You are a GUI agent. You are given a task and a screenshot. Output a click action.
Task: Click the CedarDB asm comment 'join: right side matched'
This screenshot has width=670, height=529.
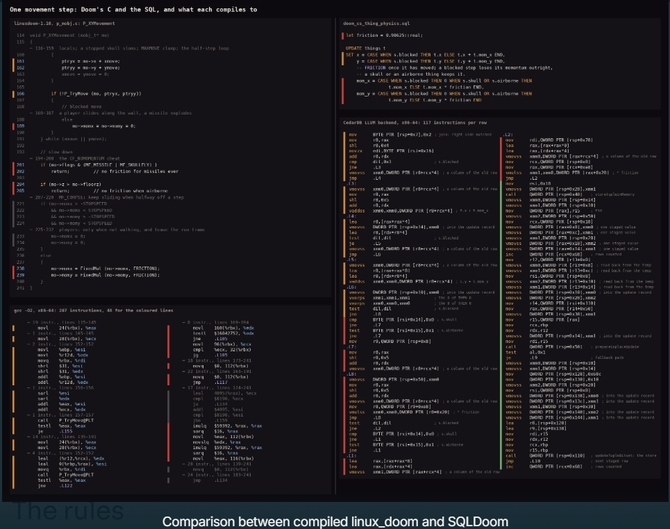(x=464, y=135)
